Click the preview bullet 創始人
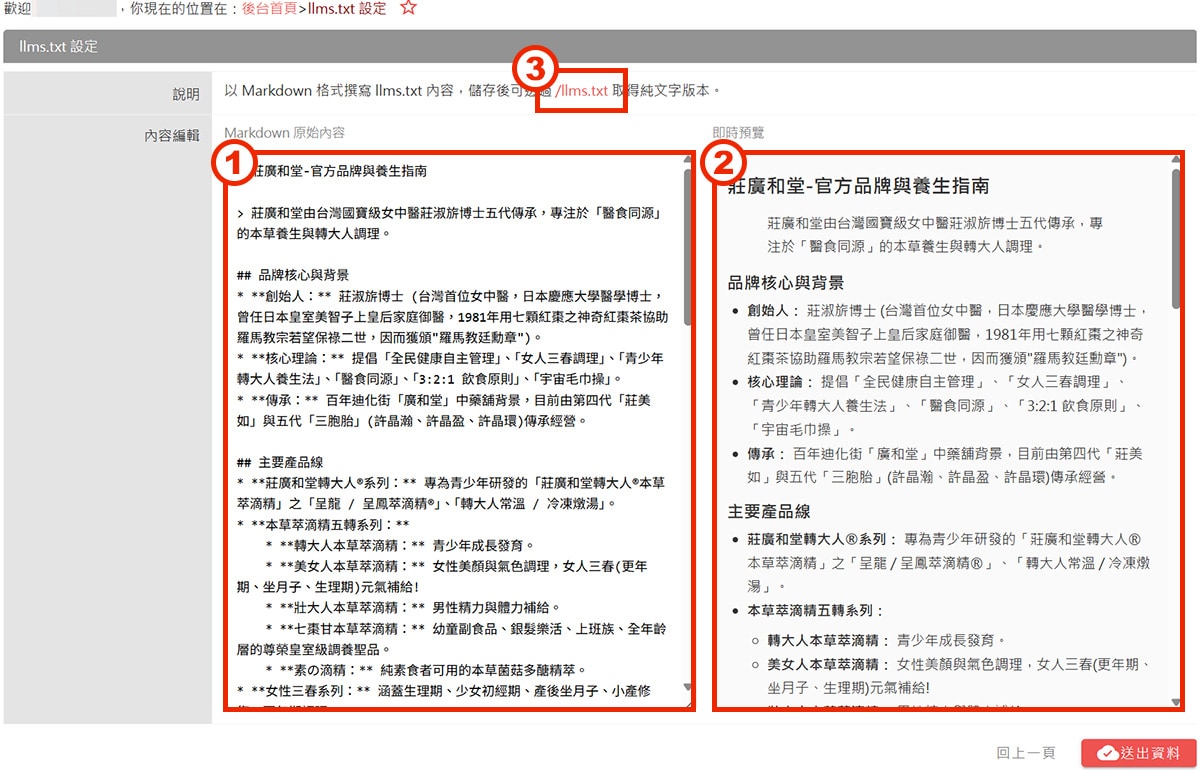Screen dimensions: 1200x770 [x=772, y=311]
